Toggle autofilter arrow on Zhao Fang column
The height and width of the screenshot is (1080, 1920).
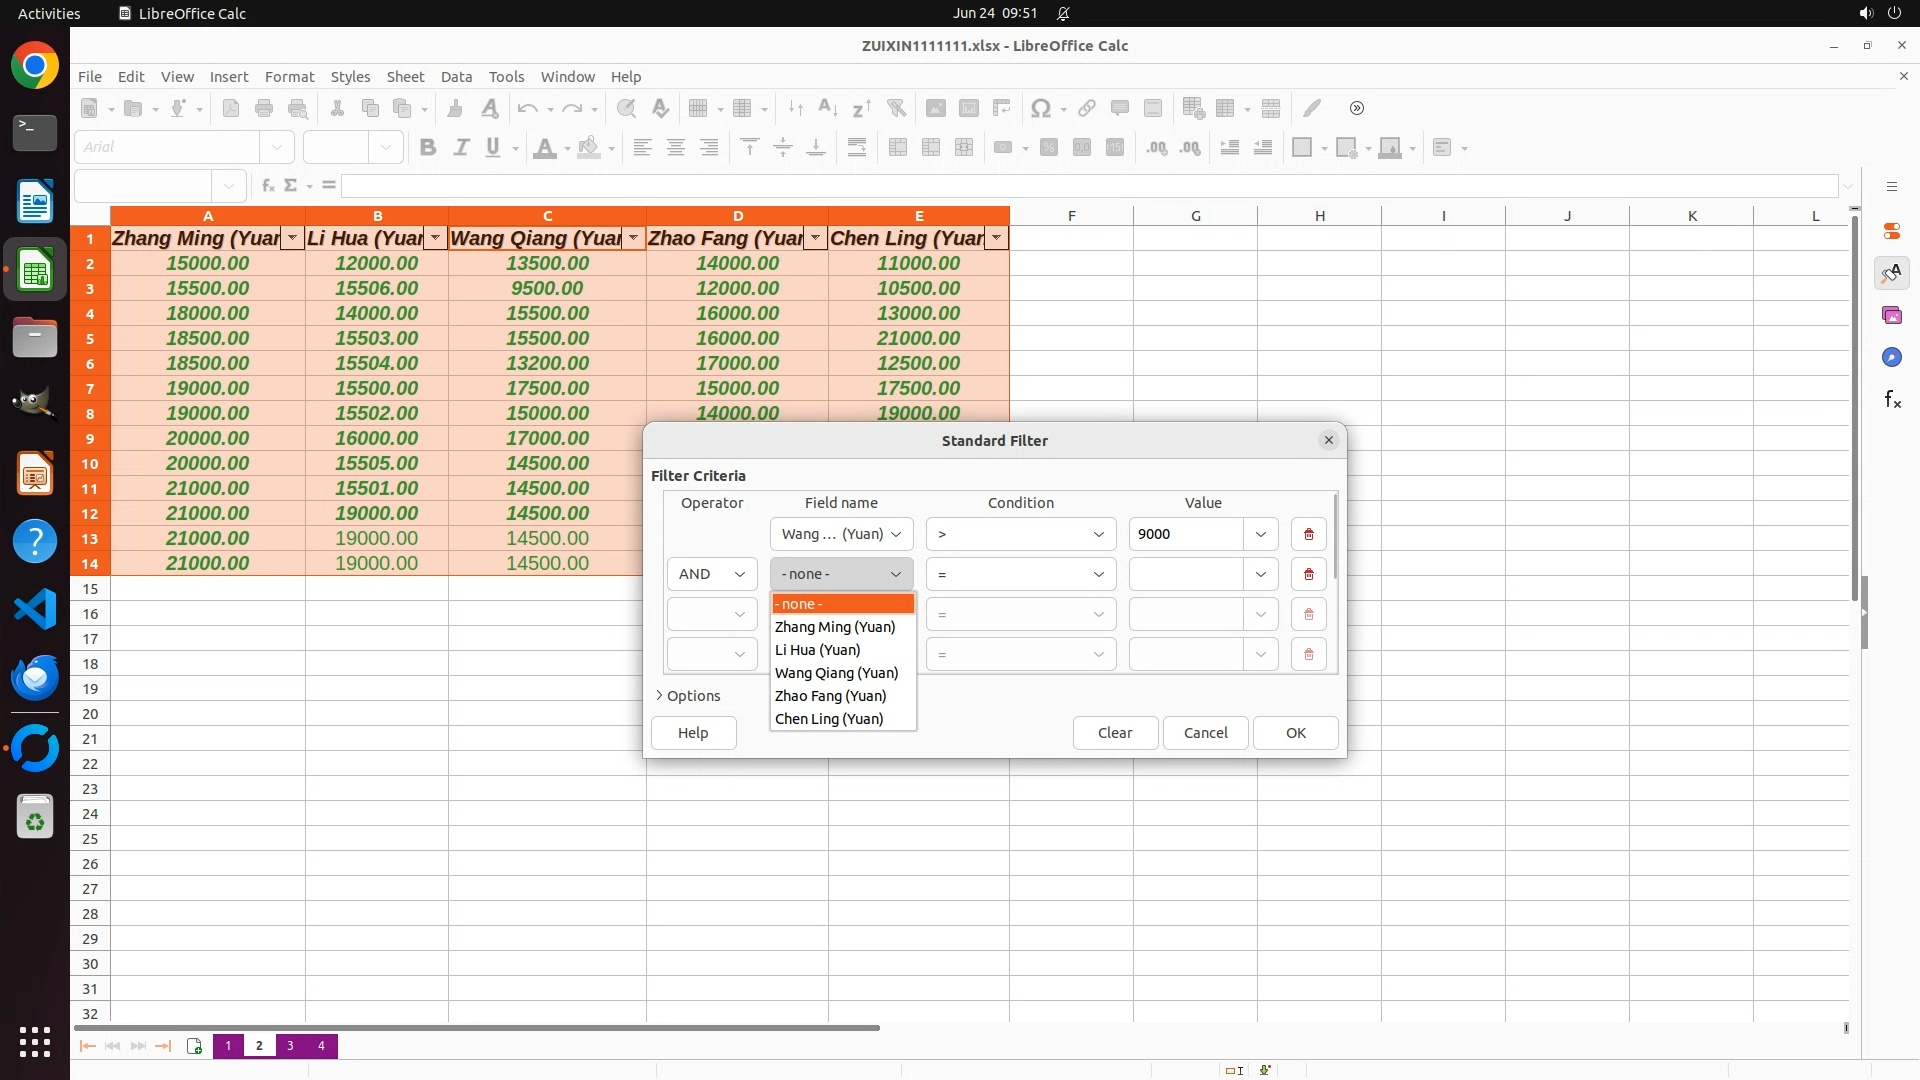[x=815, y=238]
